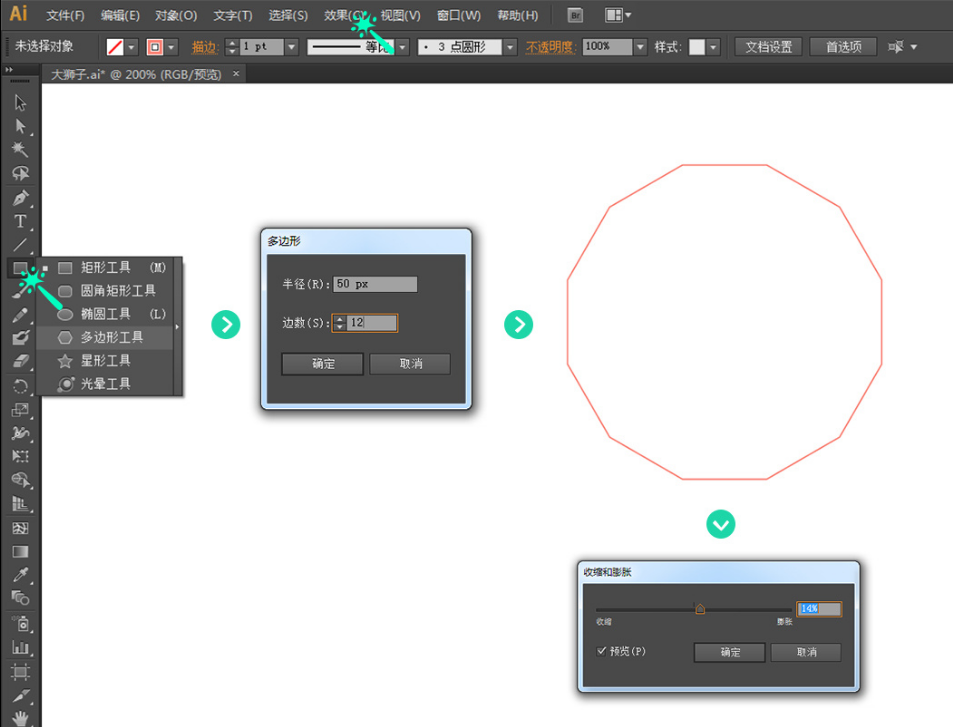Choose 多边形工具 from the flyout
The height and width of the screenshot is (727, 953).
tap(111, 337)
